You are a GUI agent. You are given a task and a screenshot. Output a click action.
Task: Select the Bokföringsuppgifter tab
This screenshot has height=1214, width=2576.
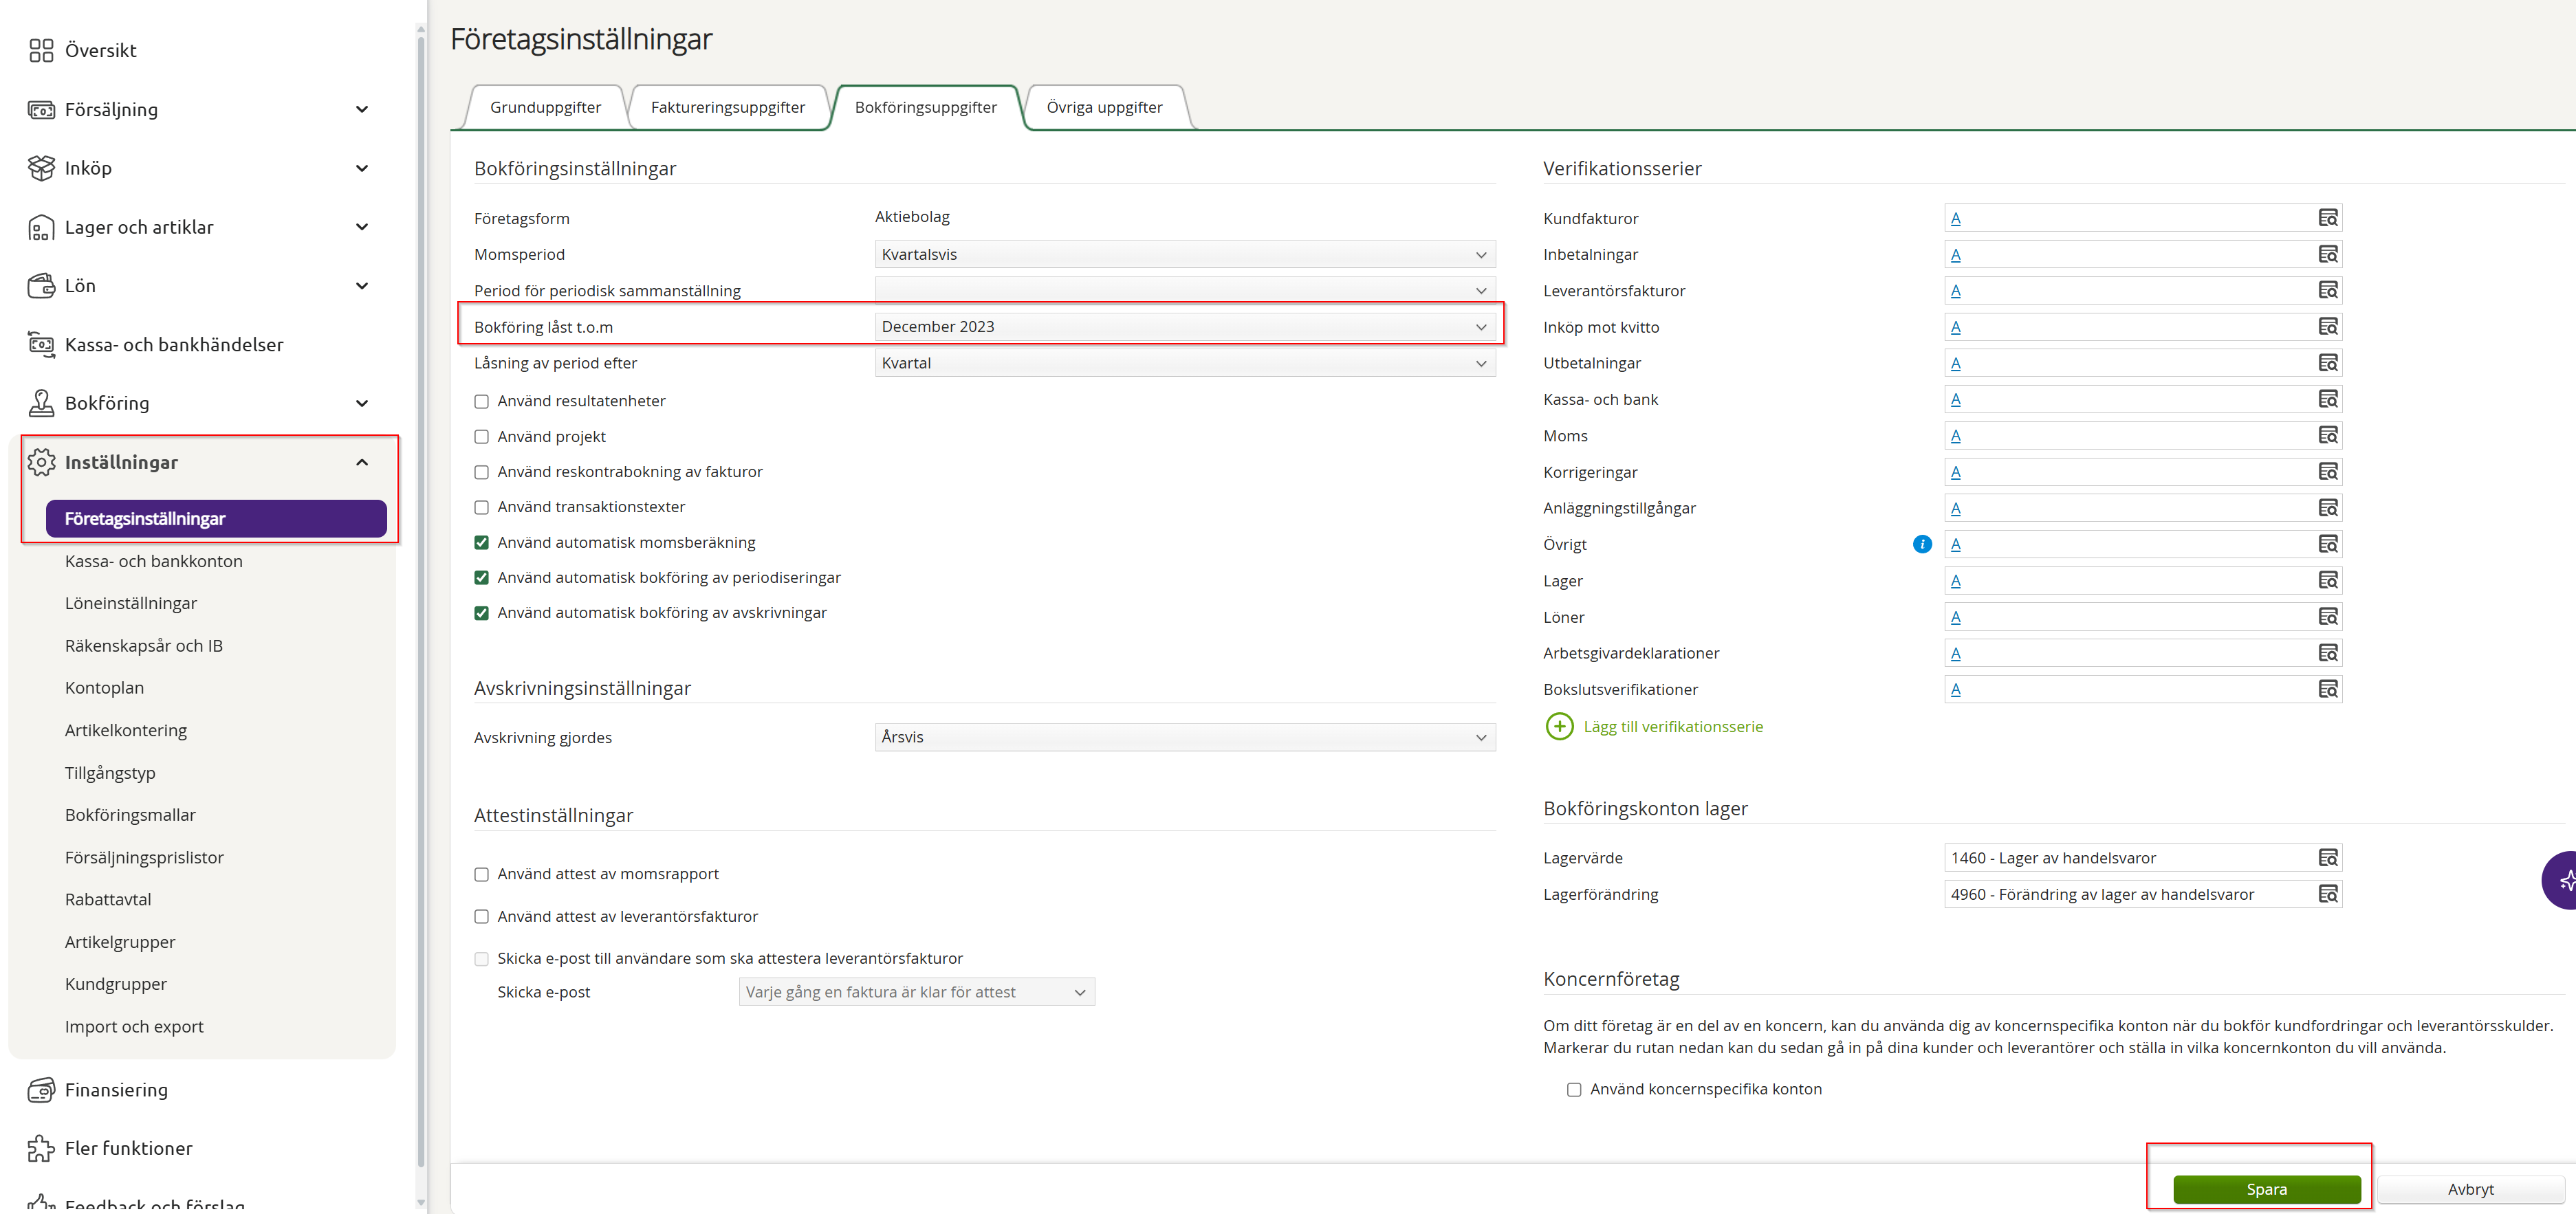click(926, 107)
